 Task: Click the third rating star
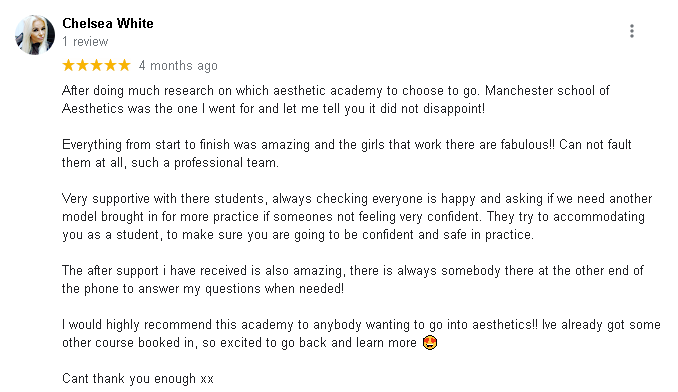[x=96, y=65]
